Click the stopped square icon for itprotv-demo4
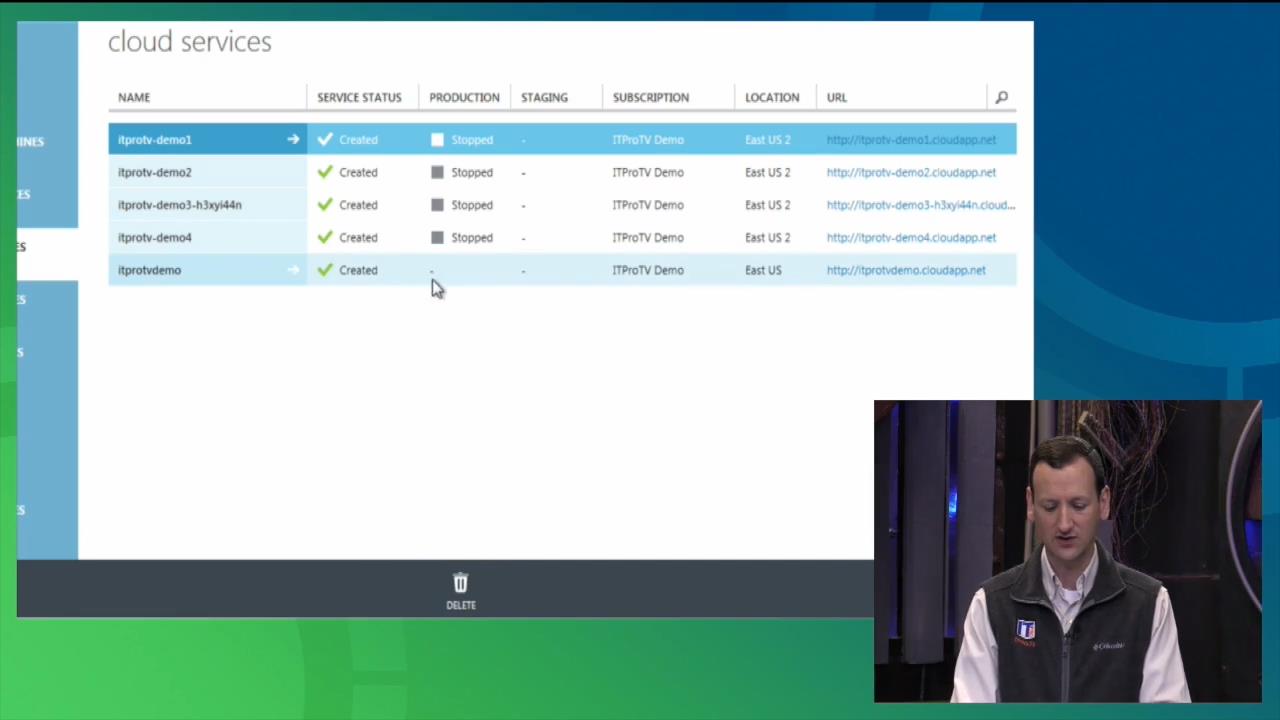Viewport: 1280px width, 720px height. (437, 237)
